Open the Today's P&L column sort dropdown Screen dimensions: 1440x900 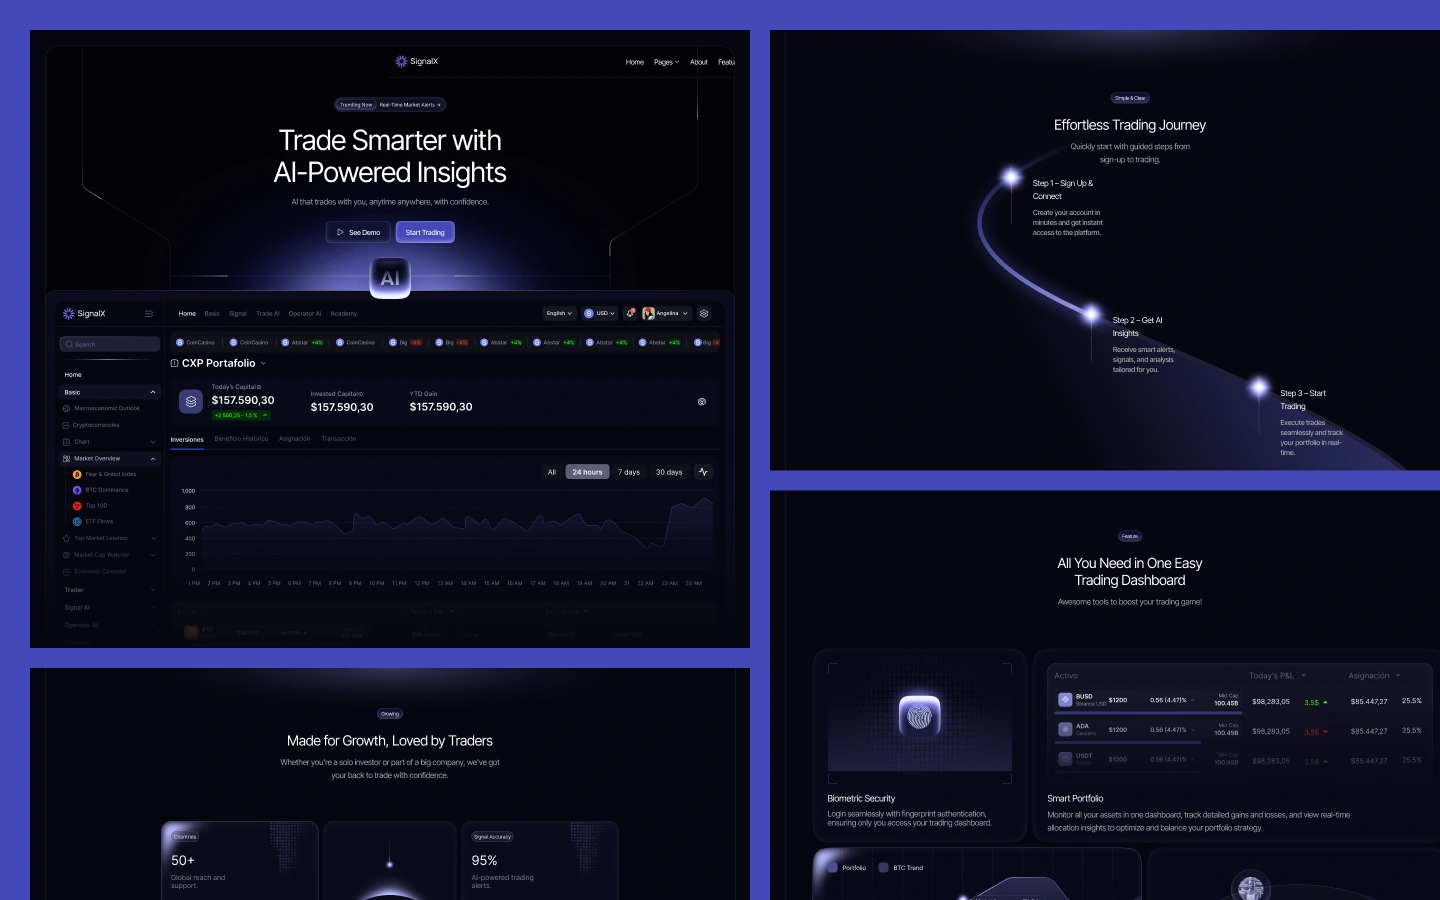click(x=1303, y=675)
